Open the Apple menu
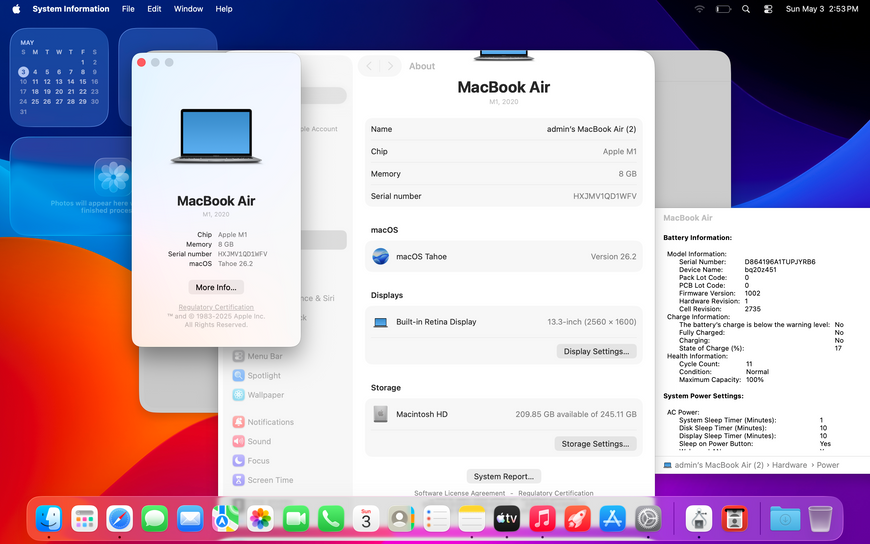Image resolution: width=870 pixels, height=544 pixels. pos(16,9)
